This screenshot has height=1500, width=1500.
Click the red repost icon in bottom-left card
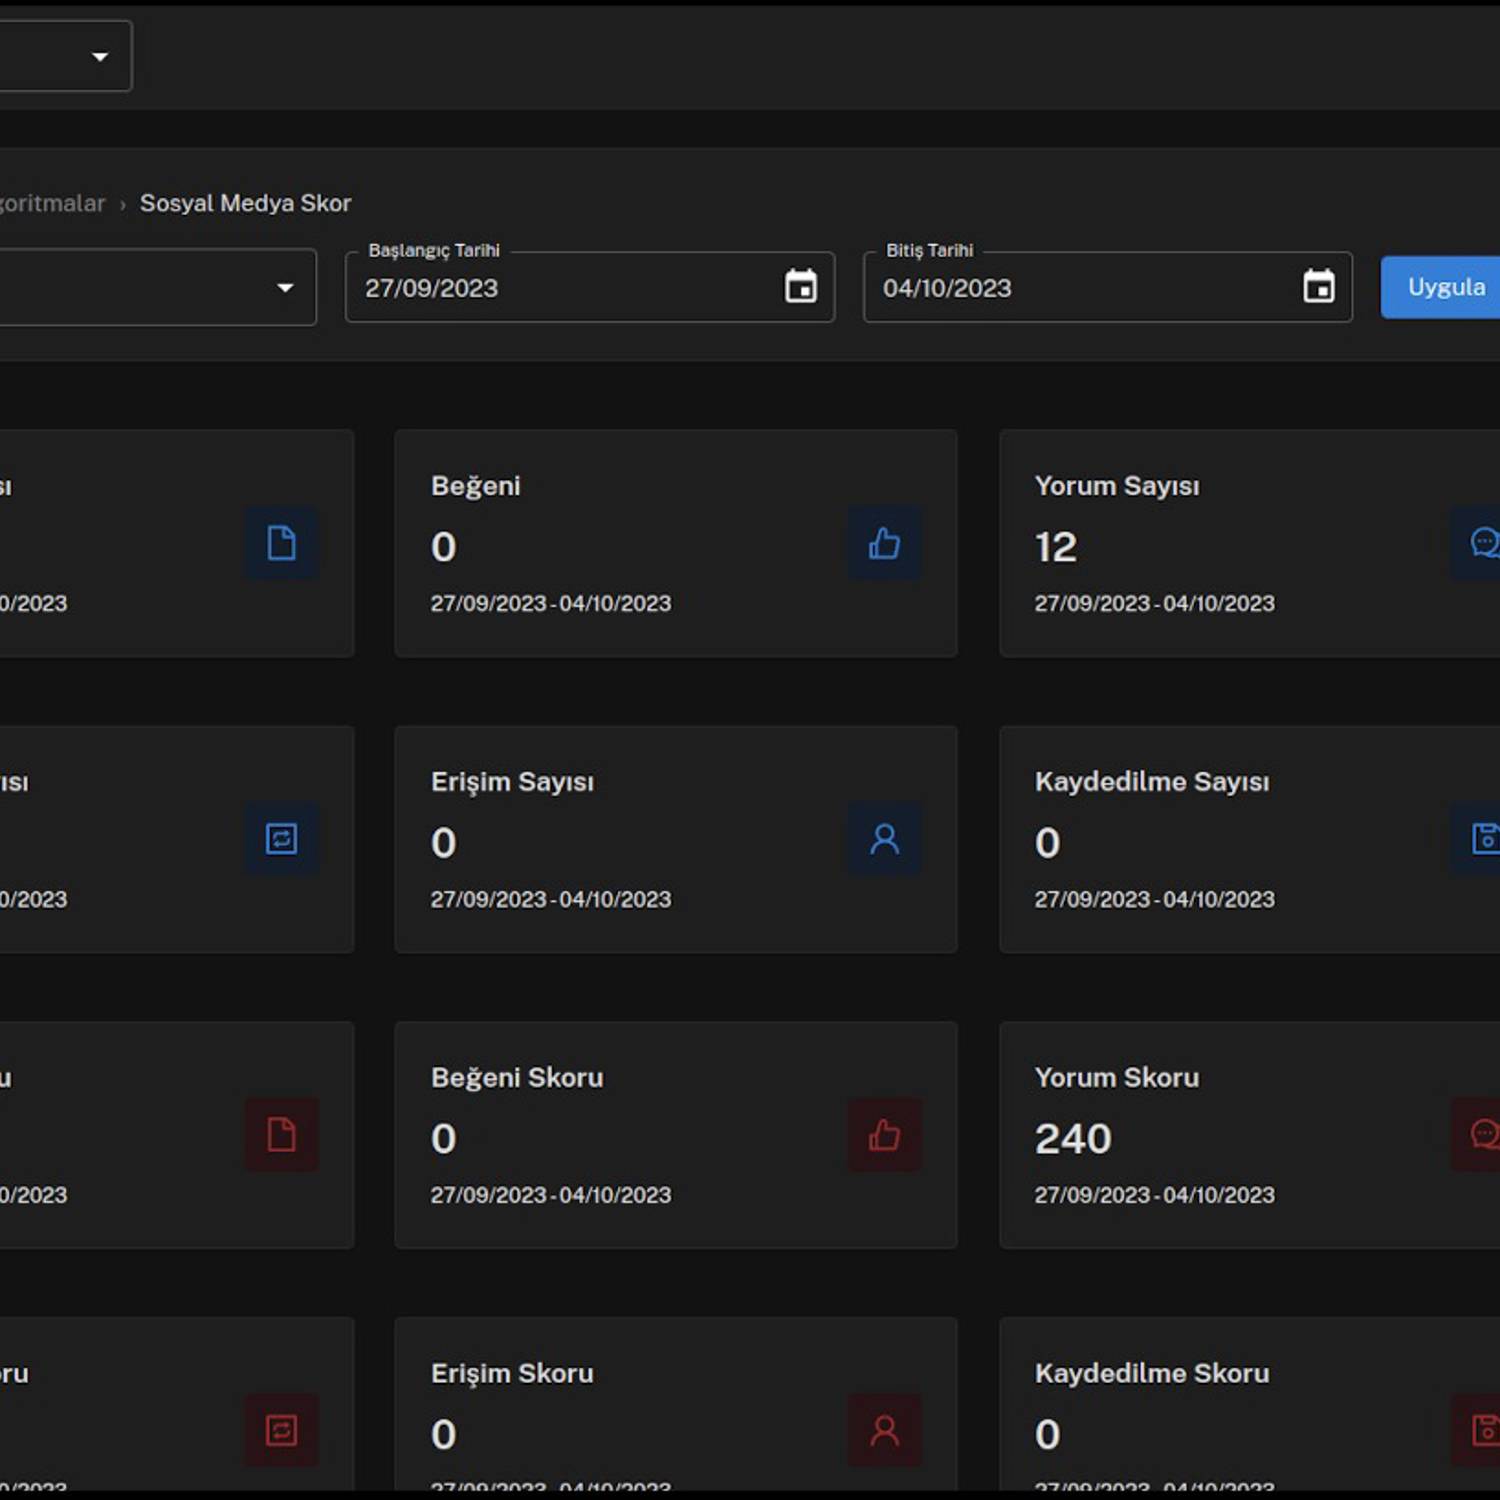(282, 1431)
